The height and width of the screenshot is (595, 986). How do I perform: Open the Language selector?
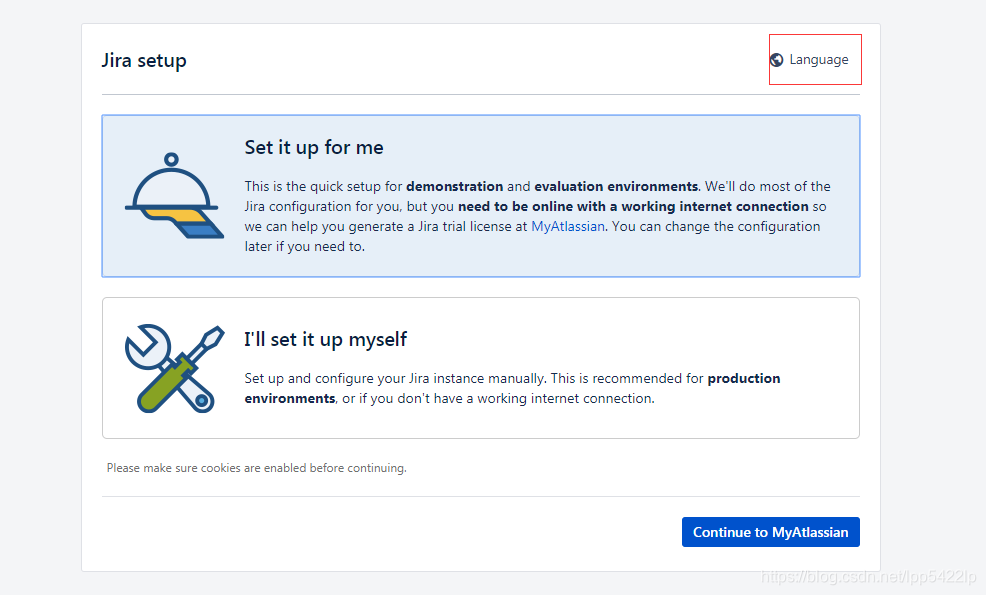809,60
